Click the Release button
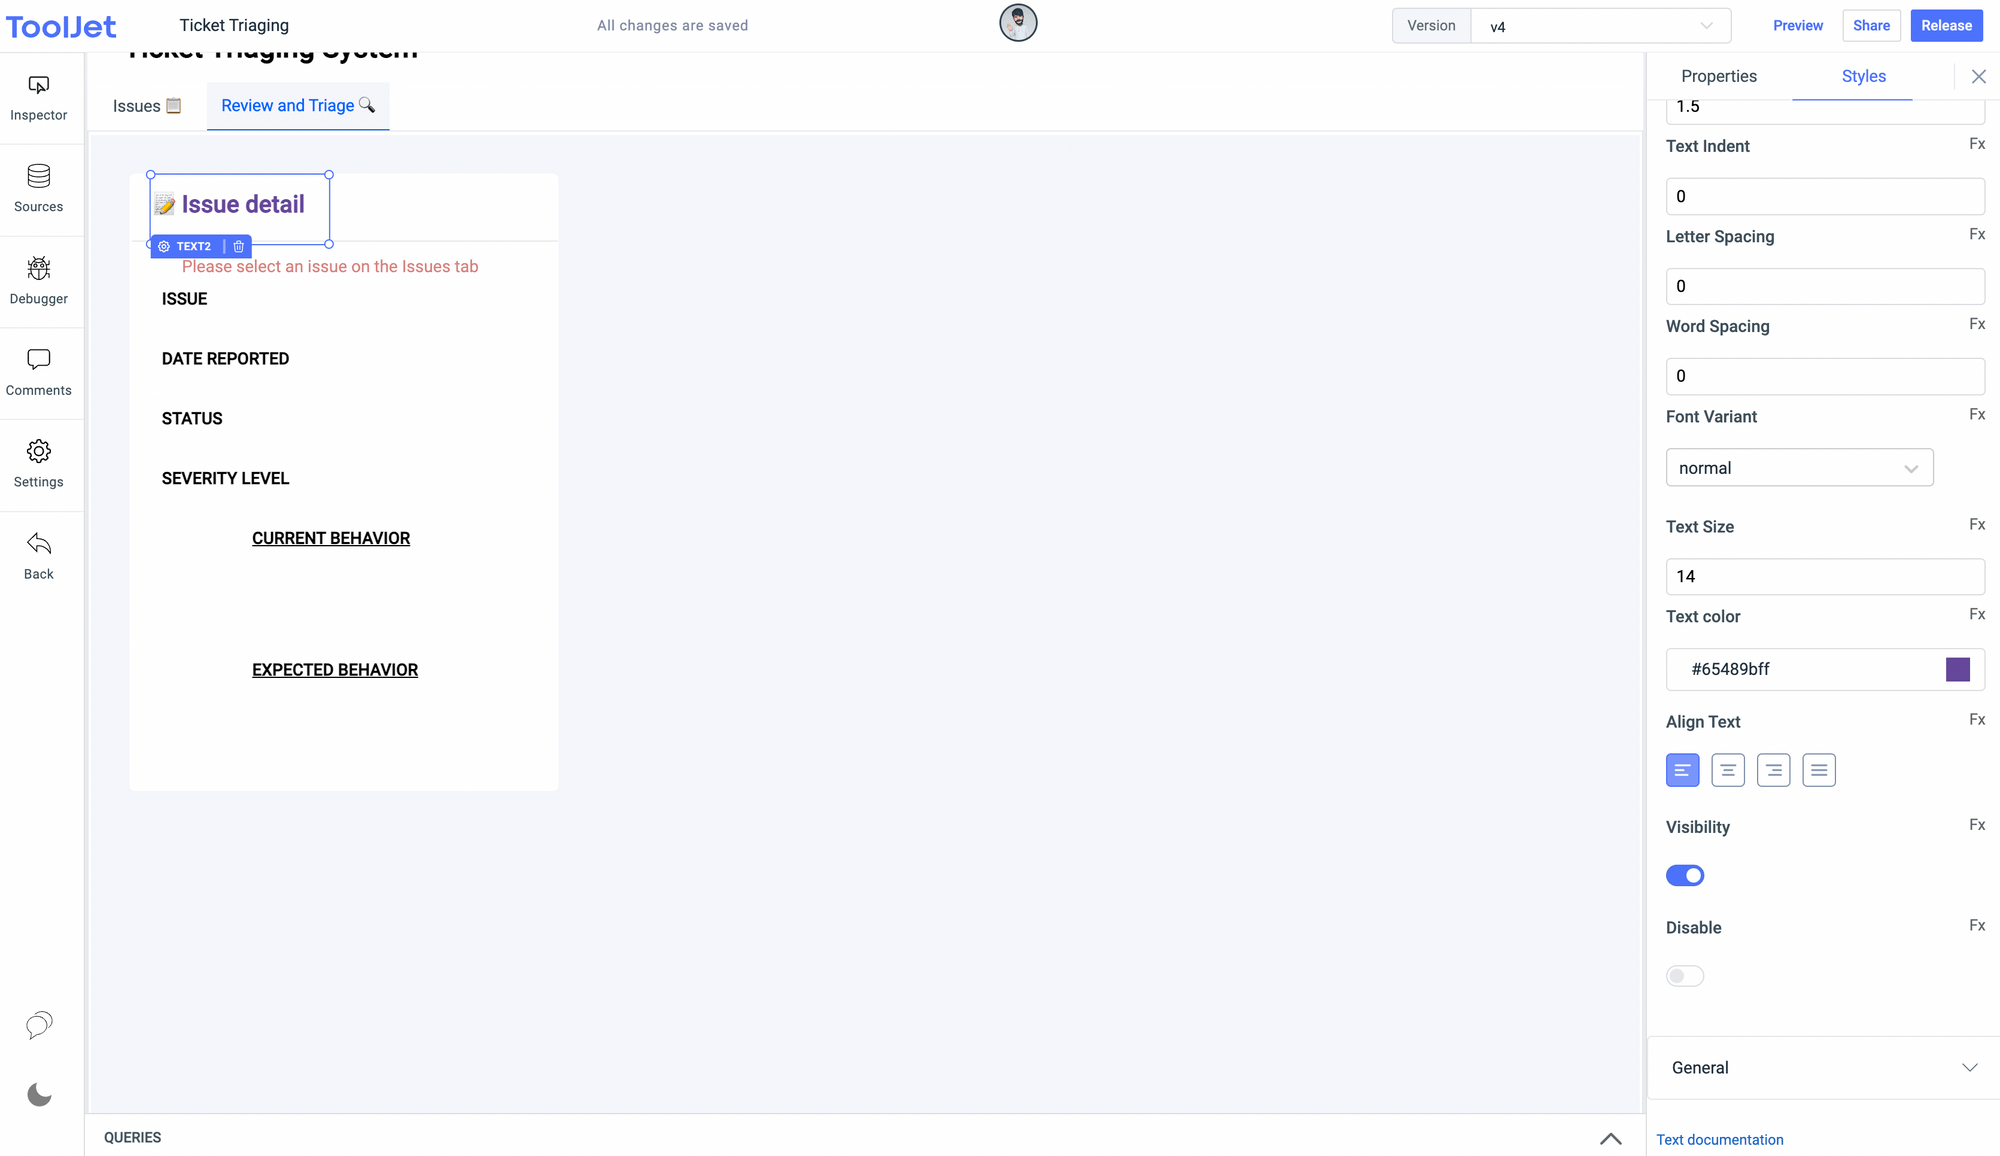This screenshot has height=1156, width=2000. tap(1946, 26)
